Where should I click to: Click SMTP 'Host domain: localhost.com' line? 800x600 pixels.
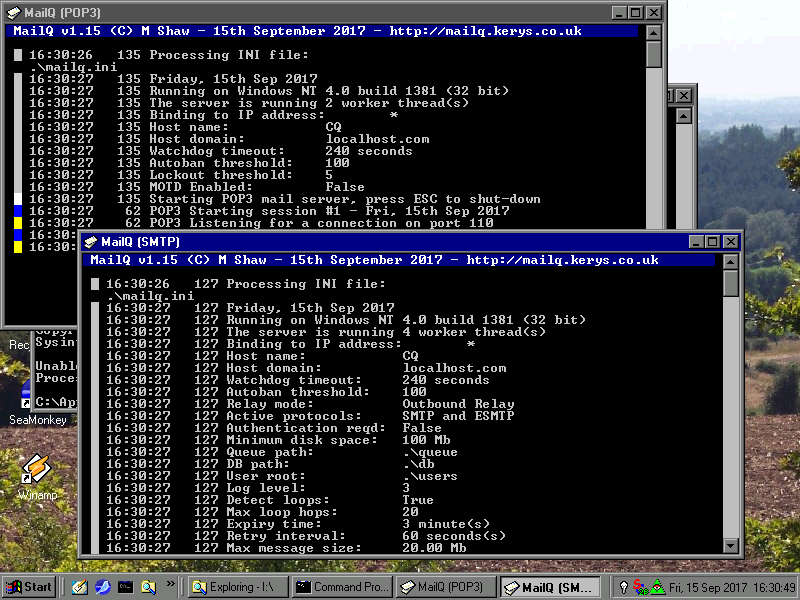coord(306,368)
